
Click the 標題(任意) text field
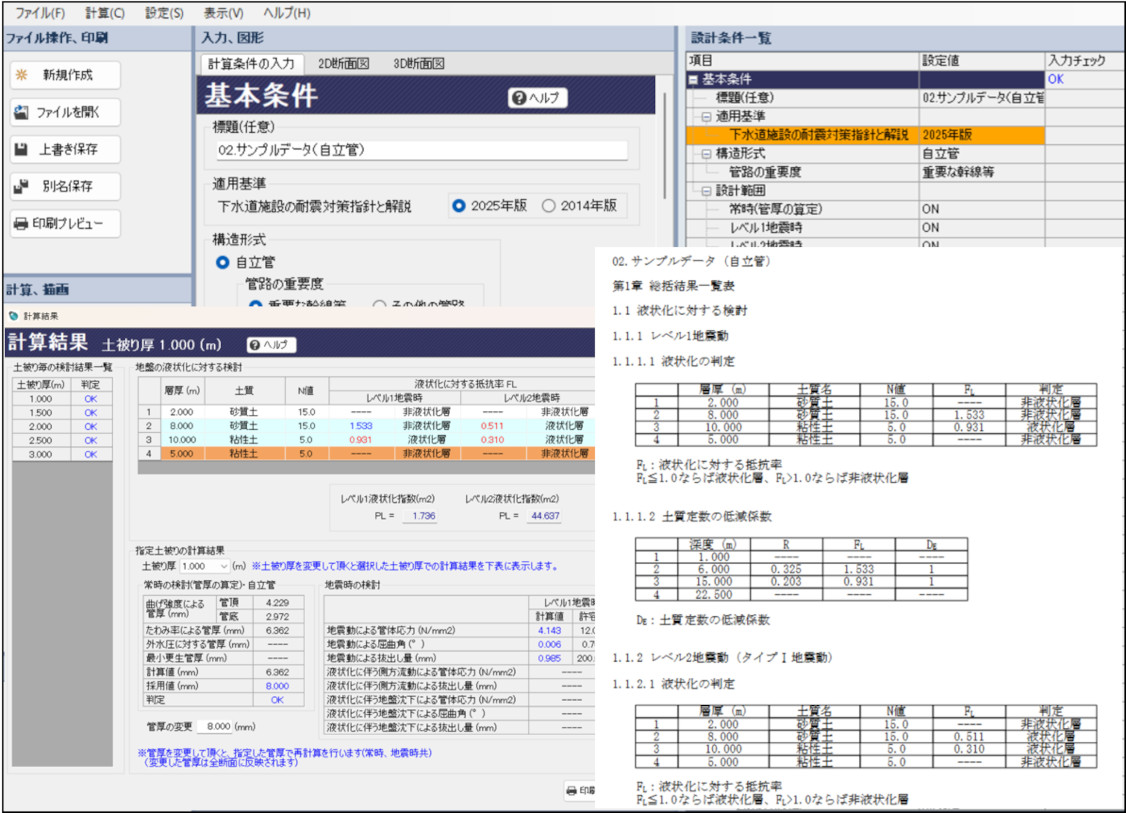[x=420, y=150]
